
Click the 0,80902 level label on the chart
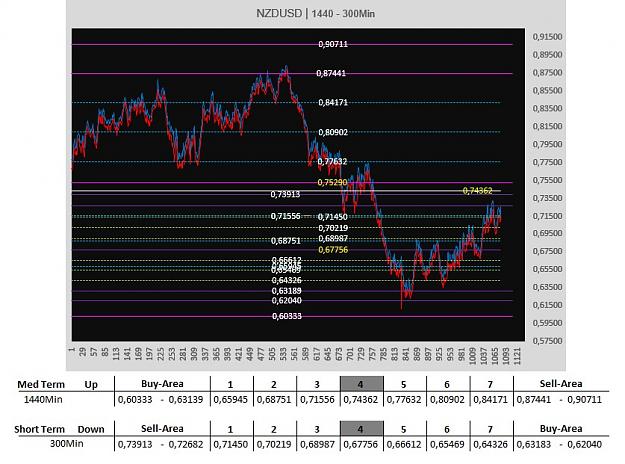(x=333, y=132)
